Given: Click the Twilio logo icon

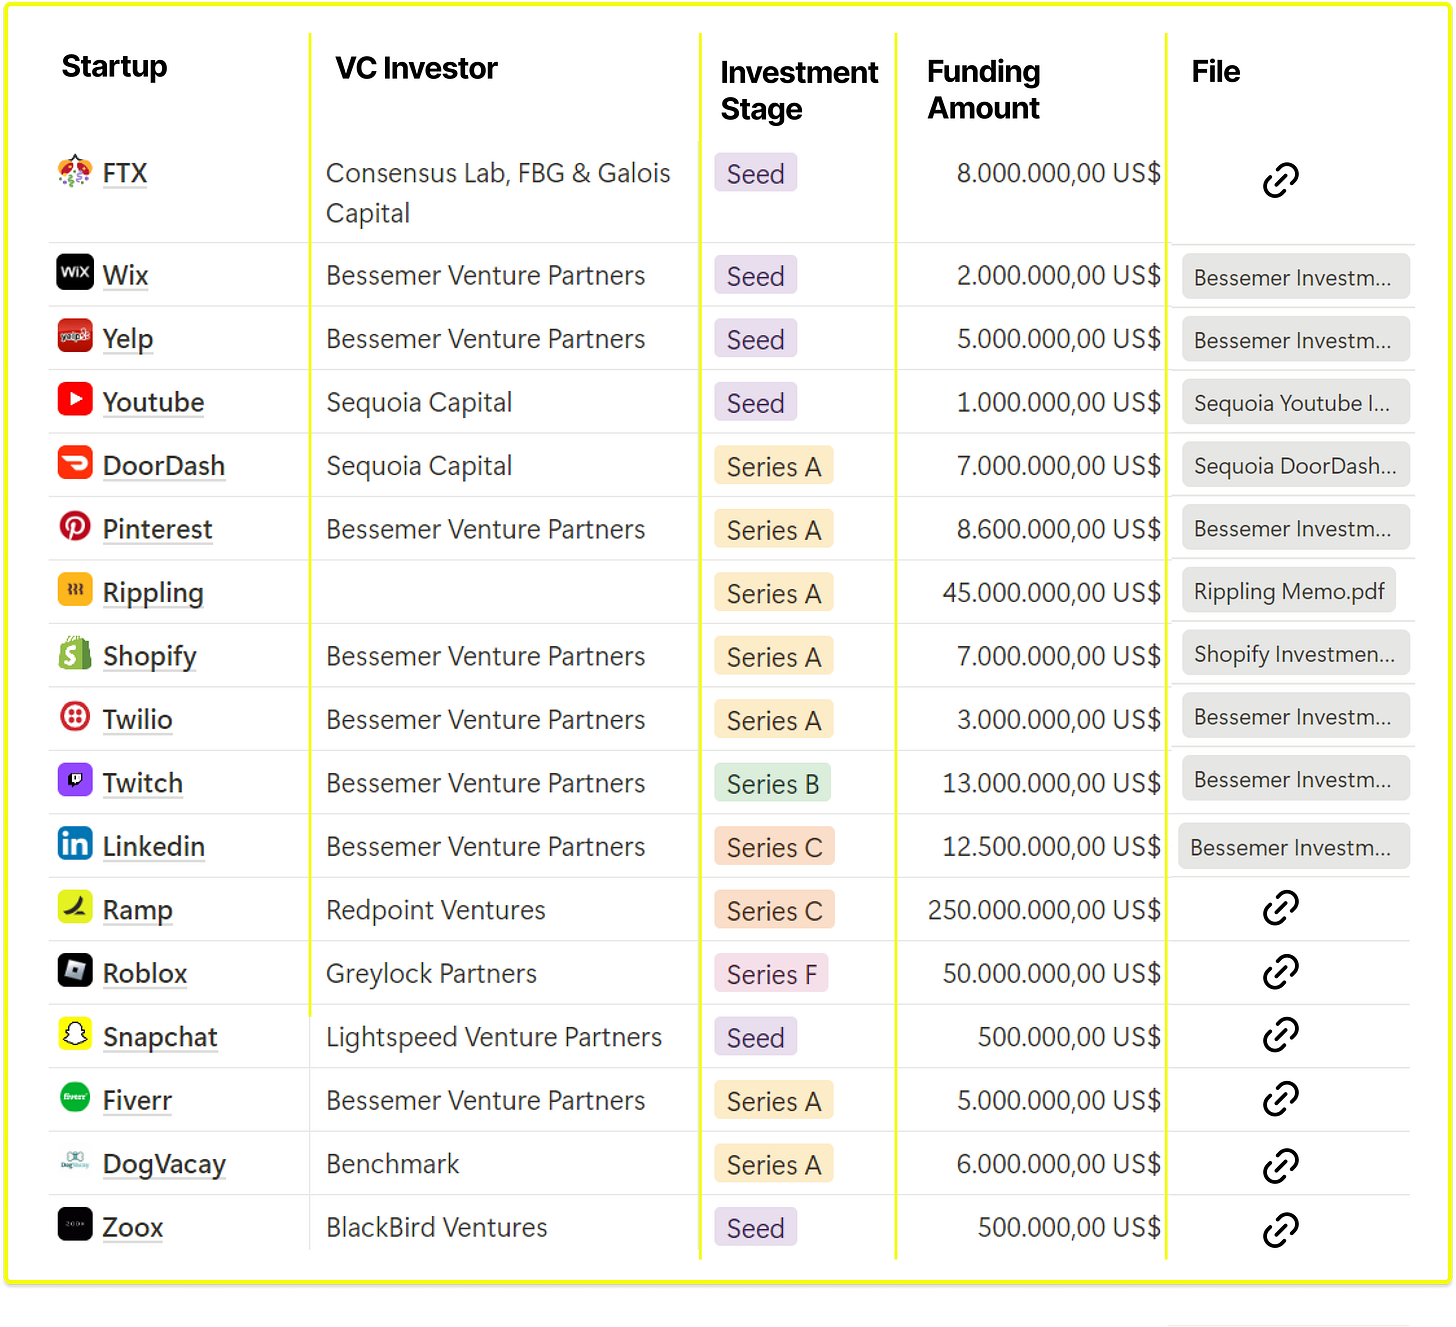Looking at the screenshot, I should 75,716.
